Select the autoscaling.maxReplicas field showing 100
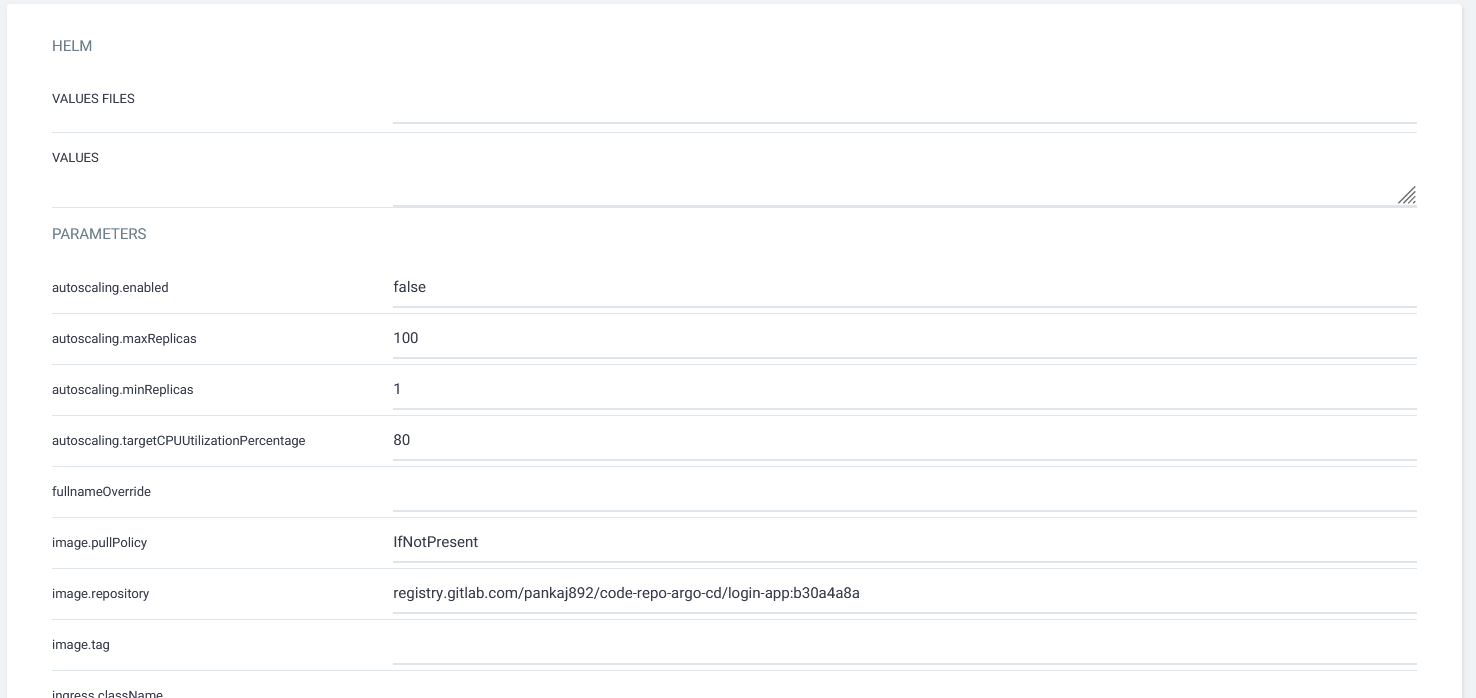The image size is (1476, 698). [x=904, y=339]
